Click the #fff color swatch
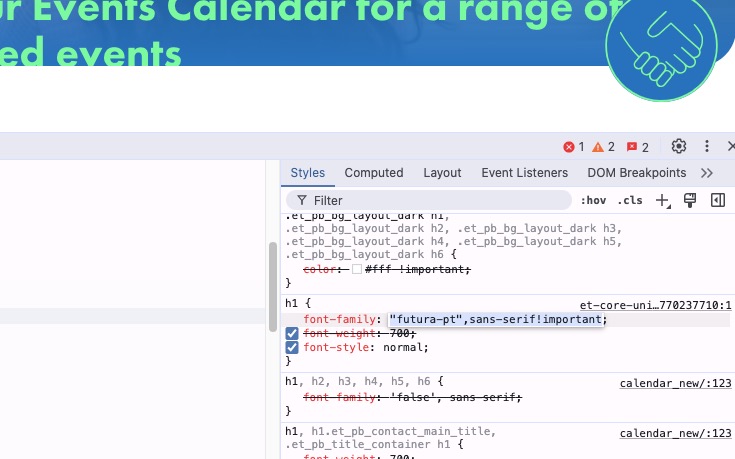The height and width of the screenshot is (459, 735). point(357,269)
